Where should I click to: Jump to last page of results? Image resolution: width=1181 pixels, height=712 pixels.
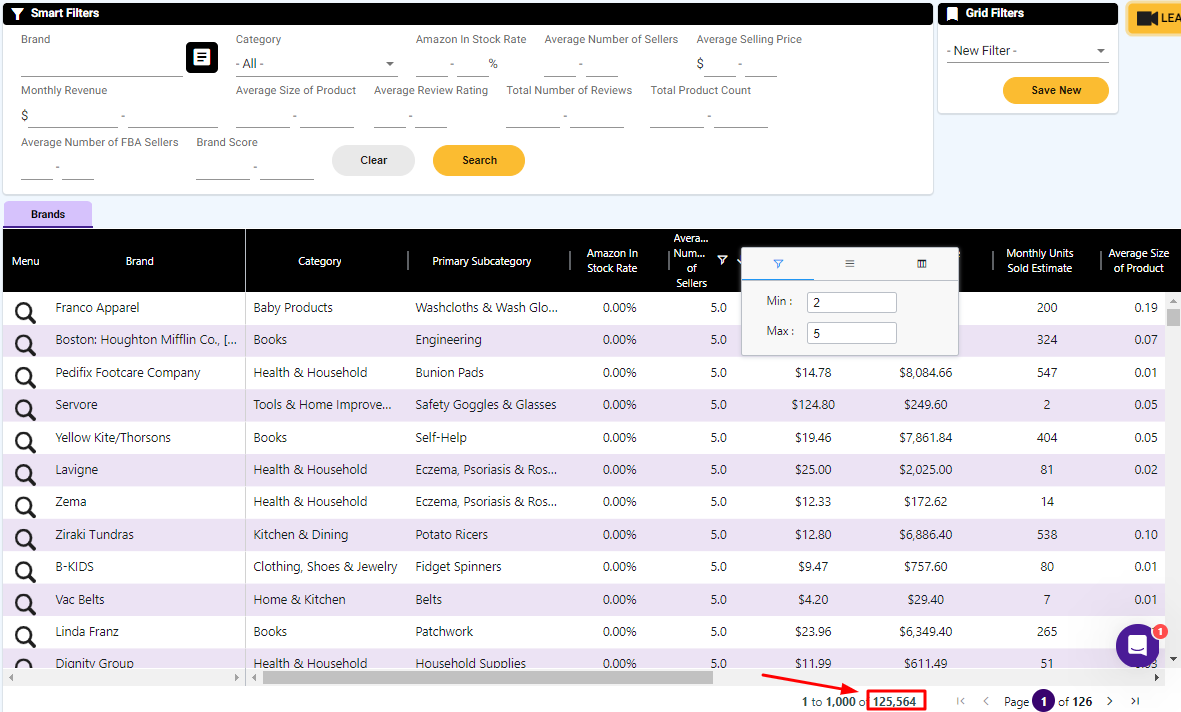point(1135,701)
